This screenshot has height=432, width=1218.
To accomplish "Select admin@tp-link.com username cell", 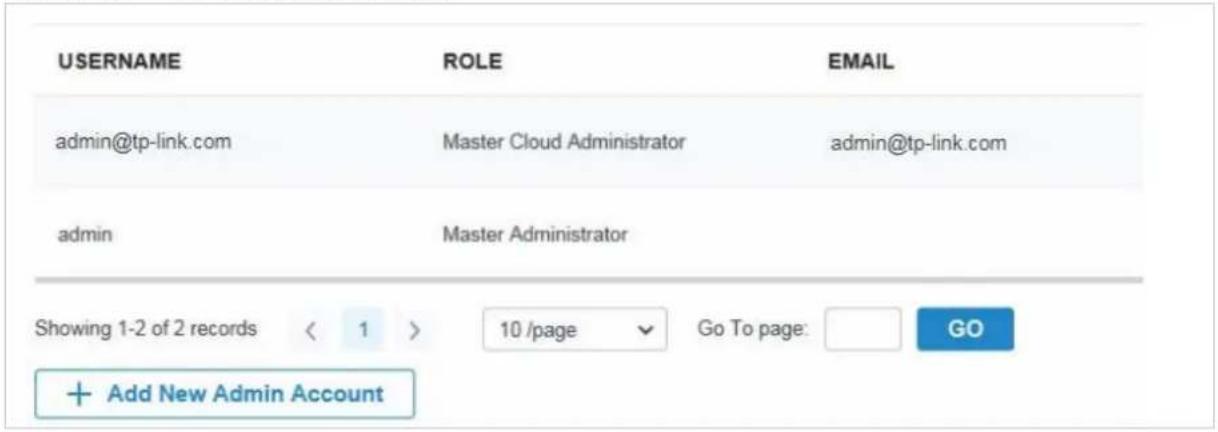I will [x=143, y=142].
